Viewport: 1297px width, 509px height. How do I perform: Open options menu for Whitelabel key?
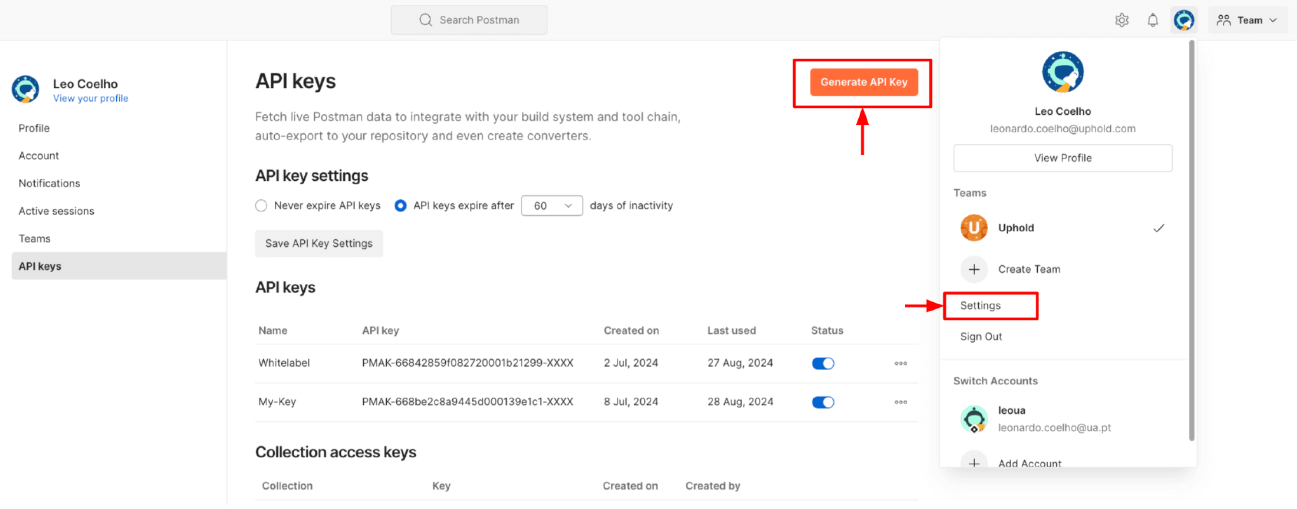click(901, 363)
